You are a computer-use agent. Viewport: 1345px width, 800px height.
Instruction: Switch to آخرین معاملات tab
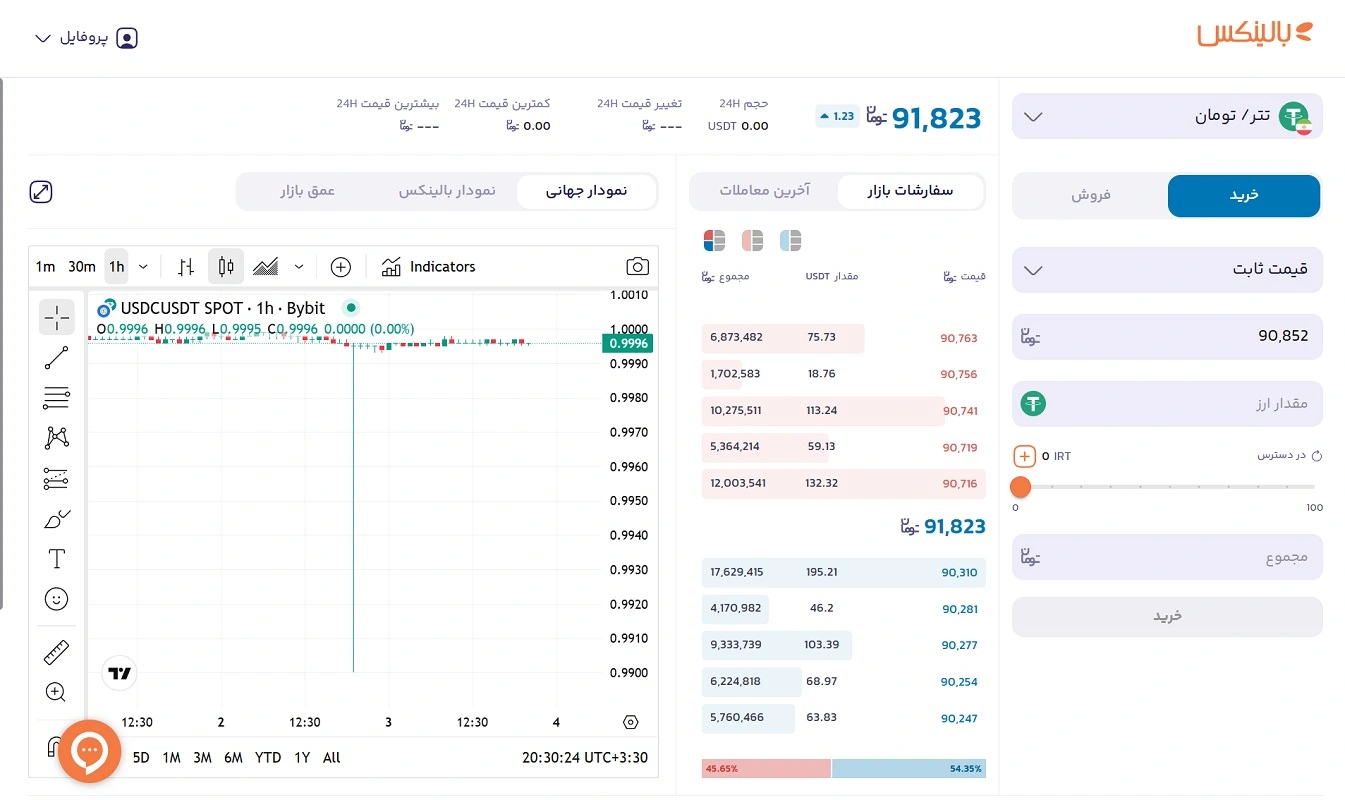pyautogui.click(x=765, y=190)
